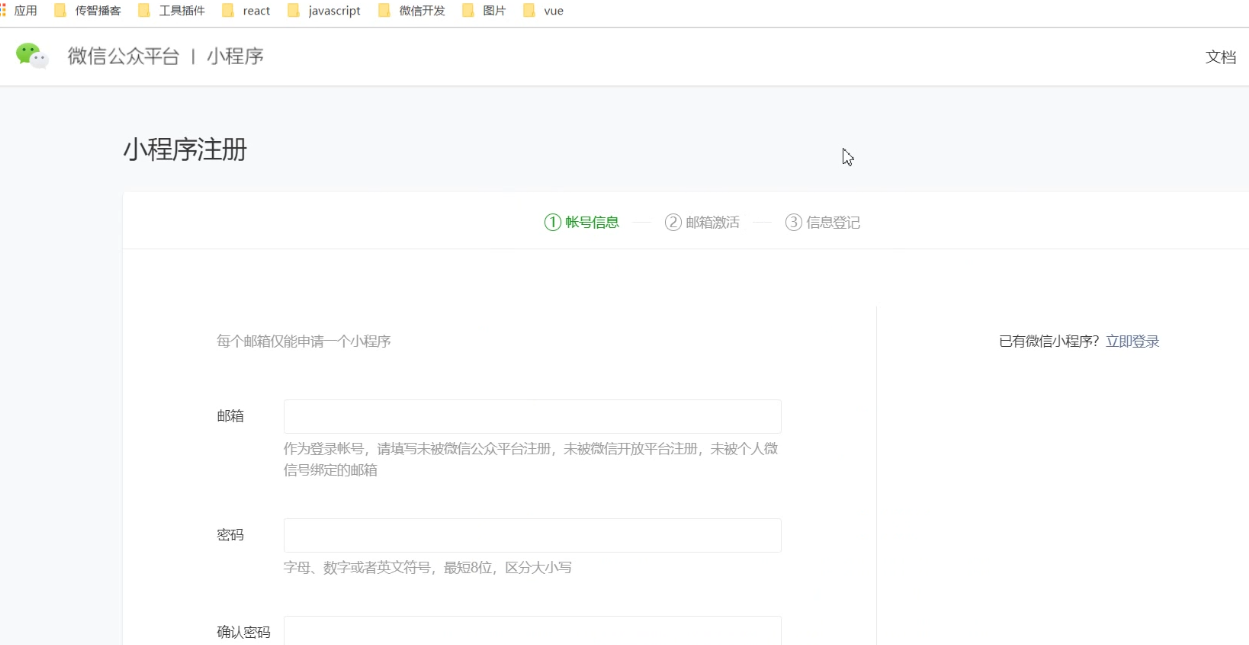Click the 确认密码 confirm password field

(531, 632)
